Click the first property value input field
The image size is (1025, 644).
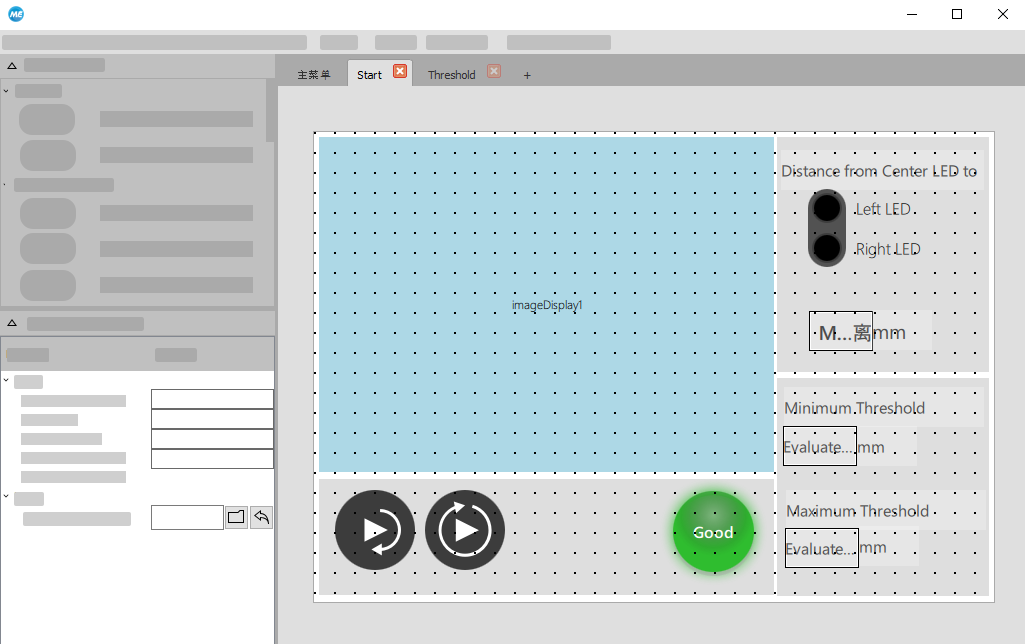click(x=212, y=399)
